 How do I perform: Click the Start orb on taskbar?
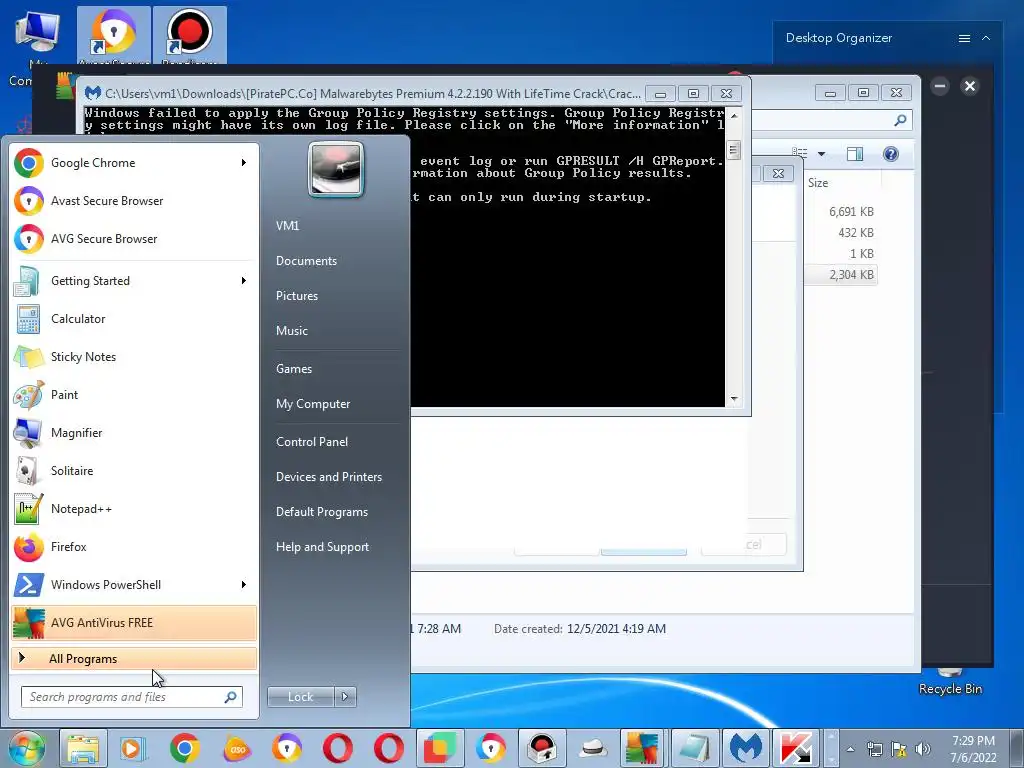(x=27, y=748)
